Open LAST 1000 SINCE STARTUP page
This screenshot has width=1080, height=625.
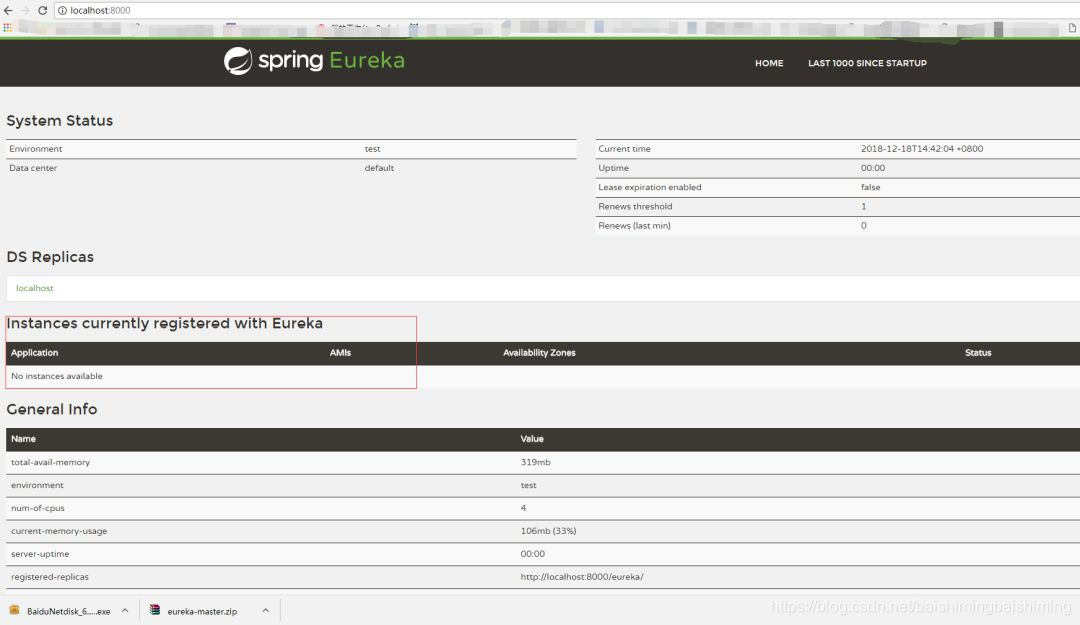pos(867,63)
